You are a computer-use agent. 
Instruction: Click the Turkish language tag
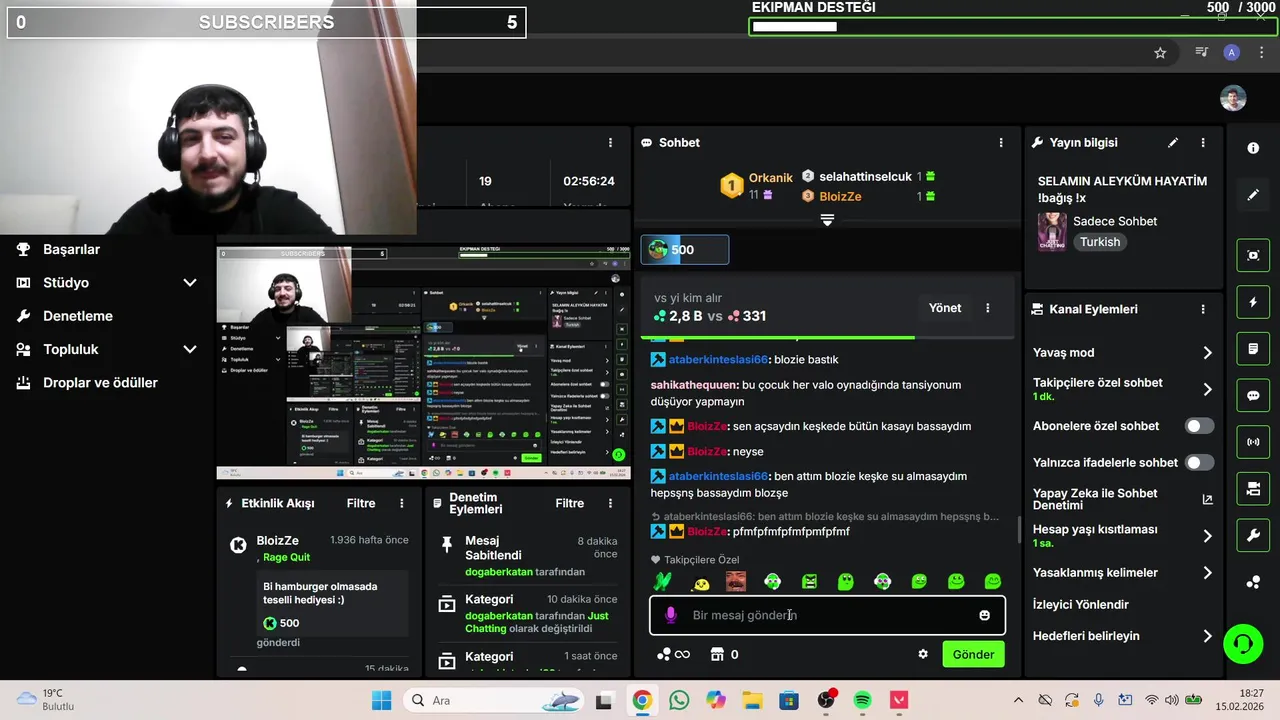click(1100, 242)
